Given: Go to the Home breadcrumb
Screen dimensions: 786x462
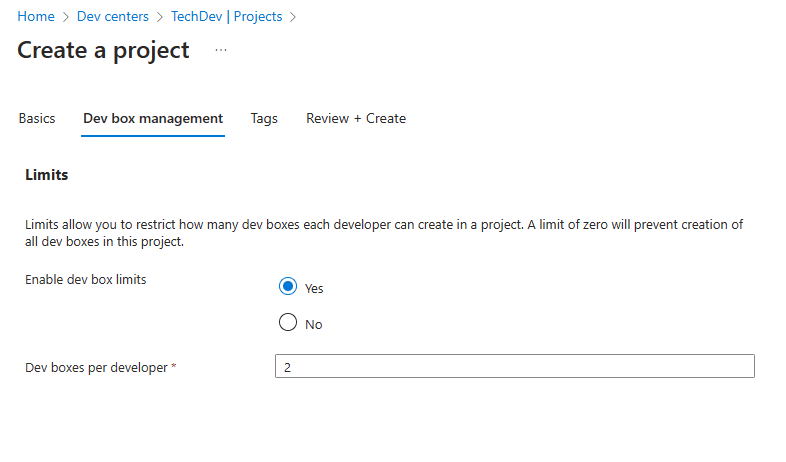Looking at the screenshot, I should click(x=36, y=17).
